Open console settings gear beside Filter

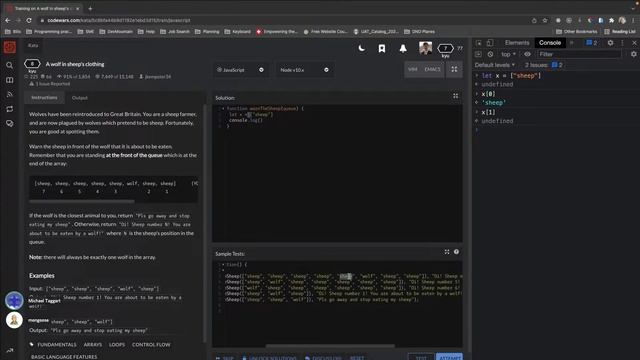pyautogui.click(x=633, y=54)
